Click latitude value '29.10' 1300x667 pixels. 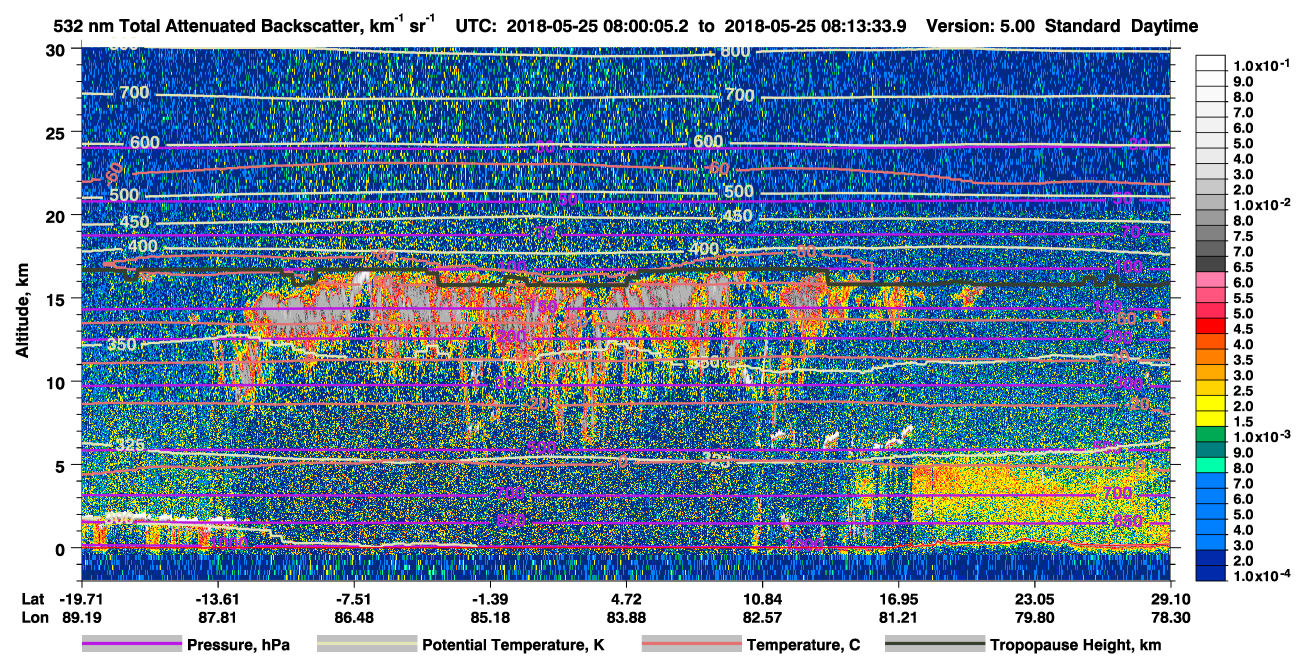point(1171,598)
